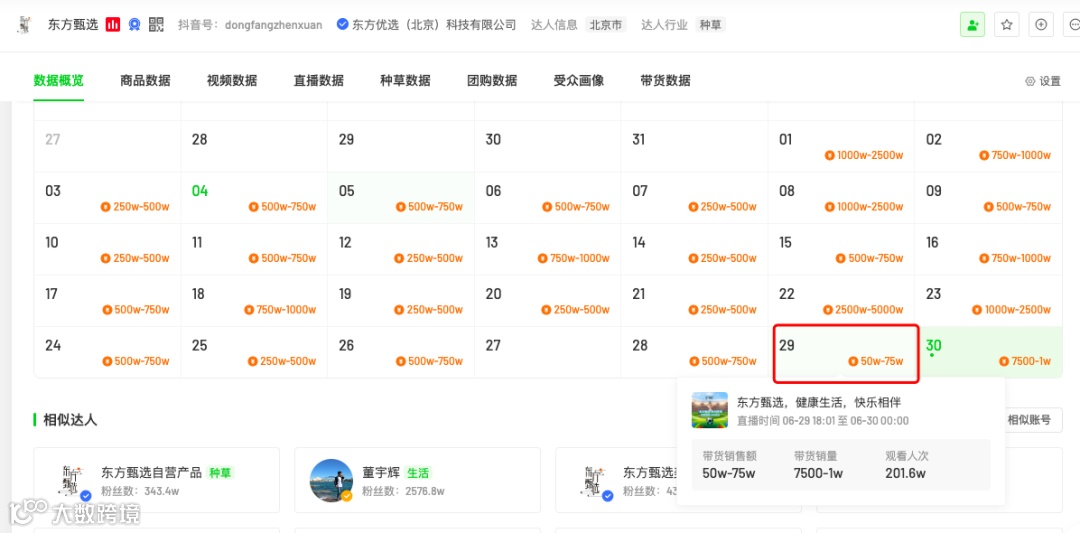Select calendar day 22 with 2500w-5000w

coord(841,301)
